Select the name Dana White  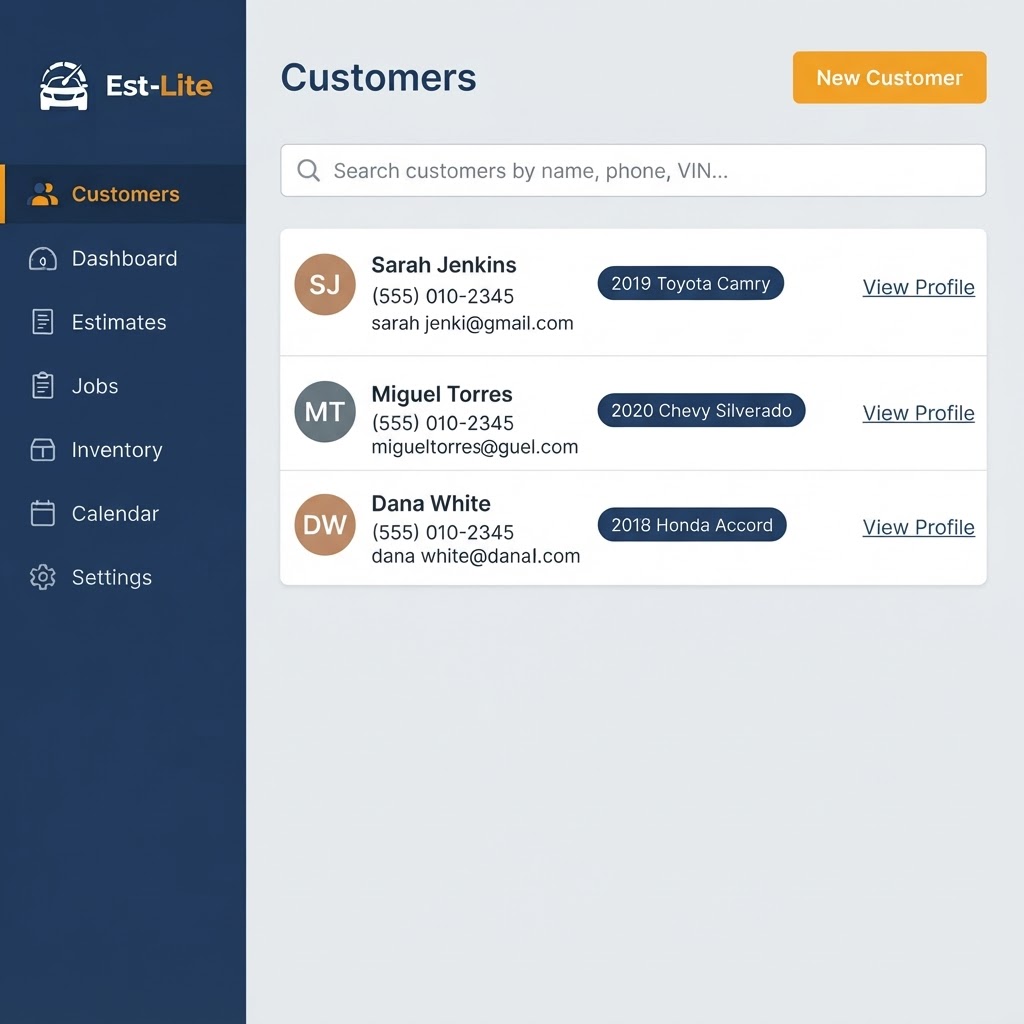coord(431,504)
